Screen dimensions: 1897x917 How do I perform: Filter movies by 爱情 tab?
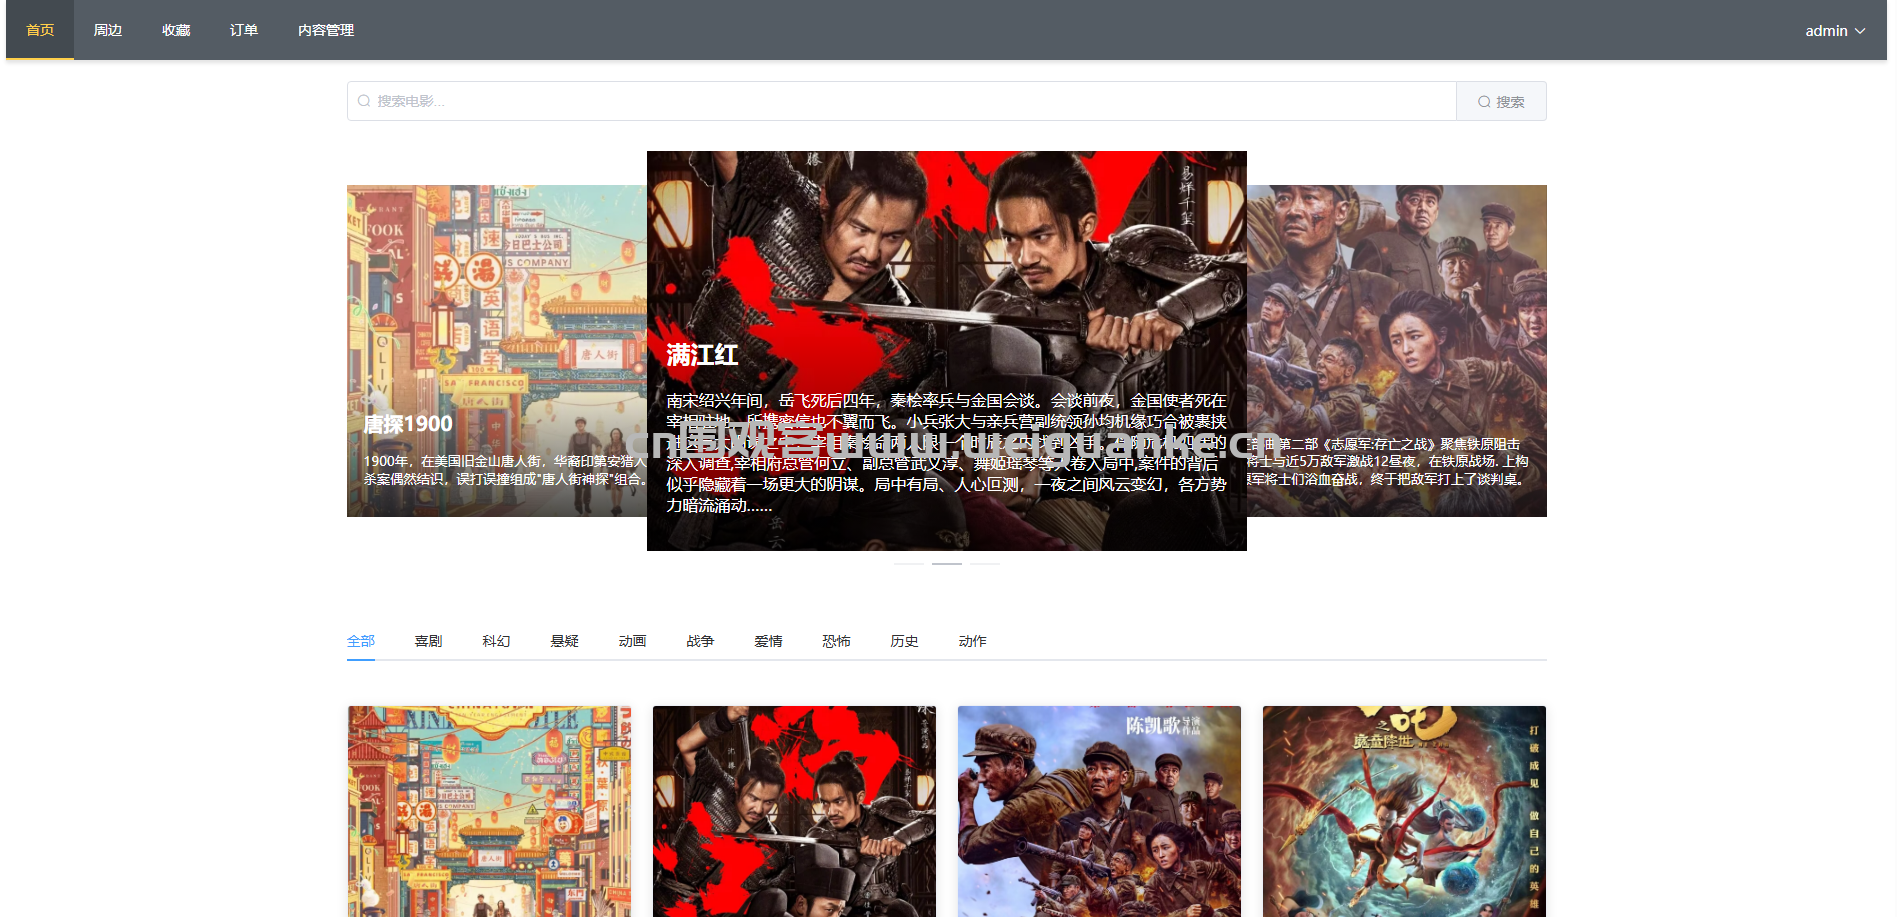[769, 641]
